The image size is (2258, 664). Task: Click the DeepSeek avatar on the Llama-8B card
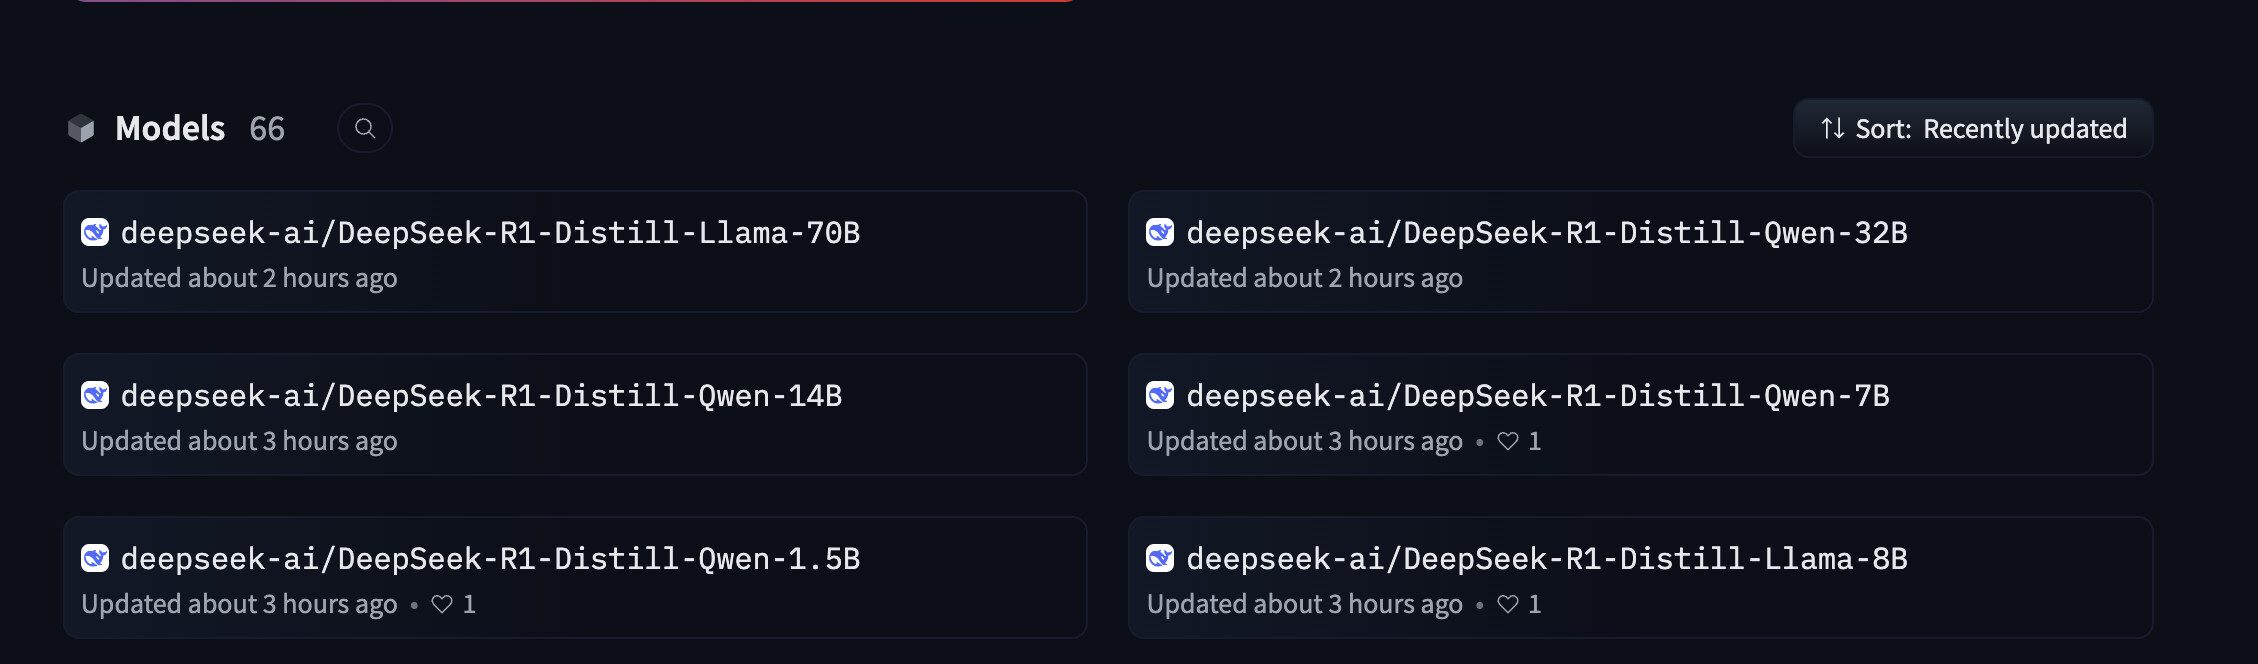[x=1160, y=559]
